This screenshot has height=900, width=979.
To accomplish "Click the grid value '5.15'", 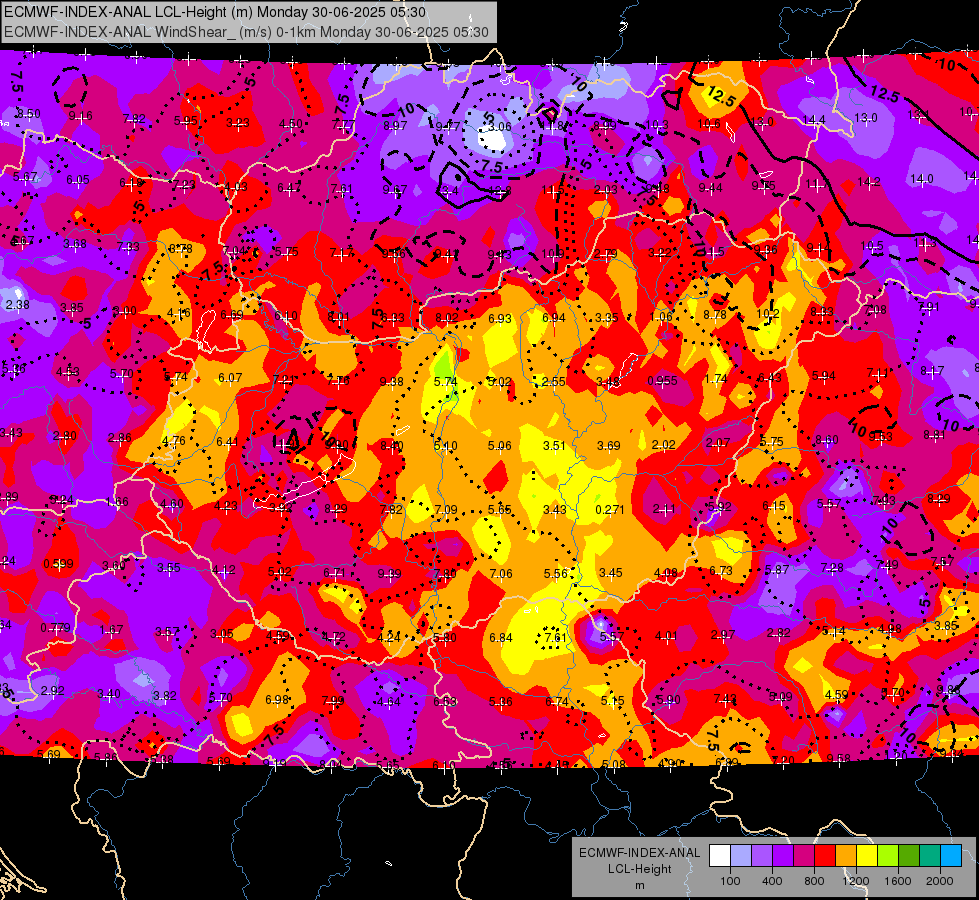I will tap(612, 701).
